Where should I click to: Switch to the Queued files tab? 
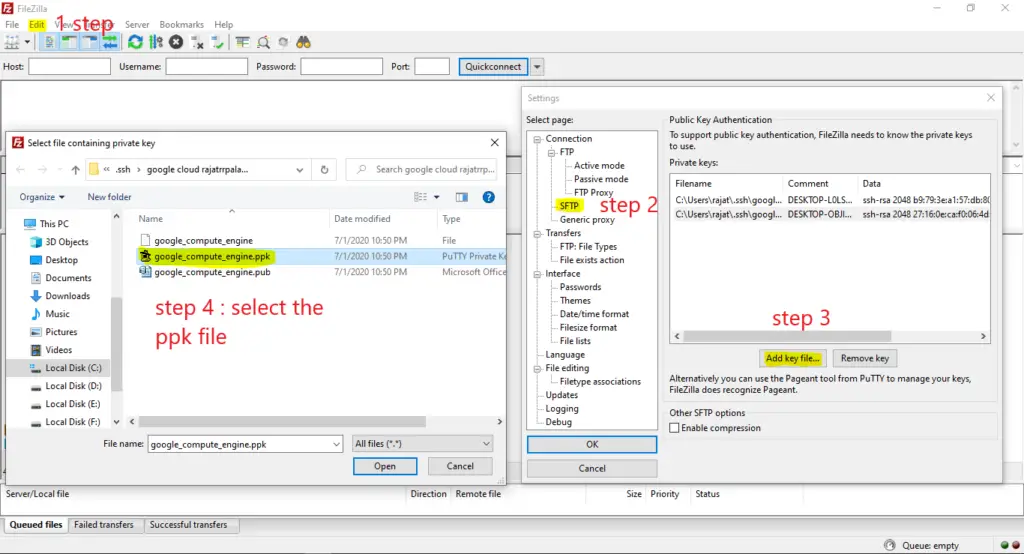[36, 525]
